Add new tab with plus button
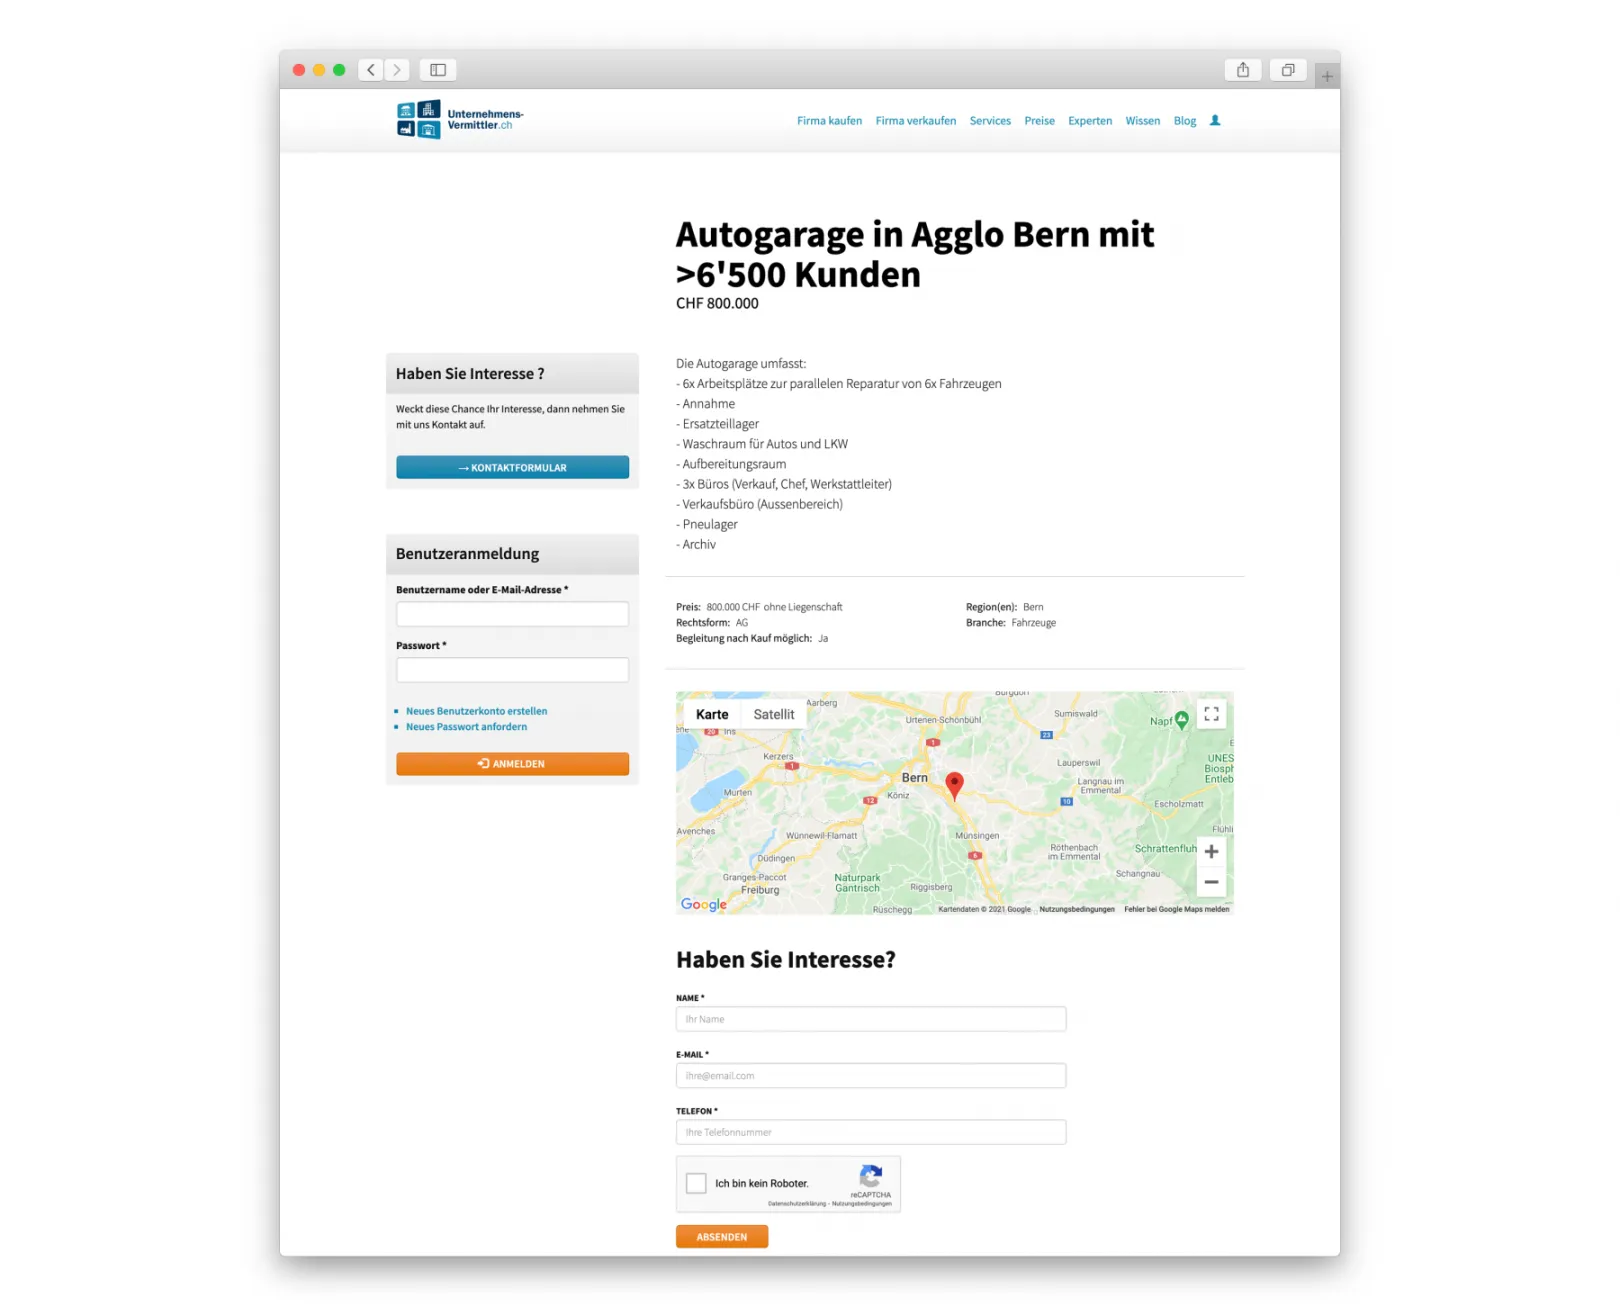The image size is (1620, 1307). point(1327,76)
